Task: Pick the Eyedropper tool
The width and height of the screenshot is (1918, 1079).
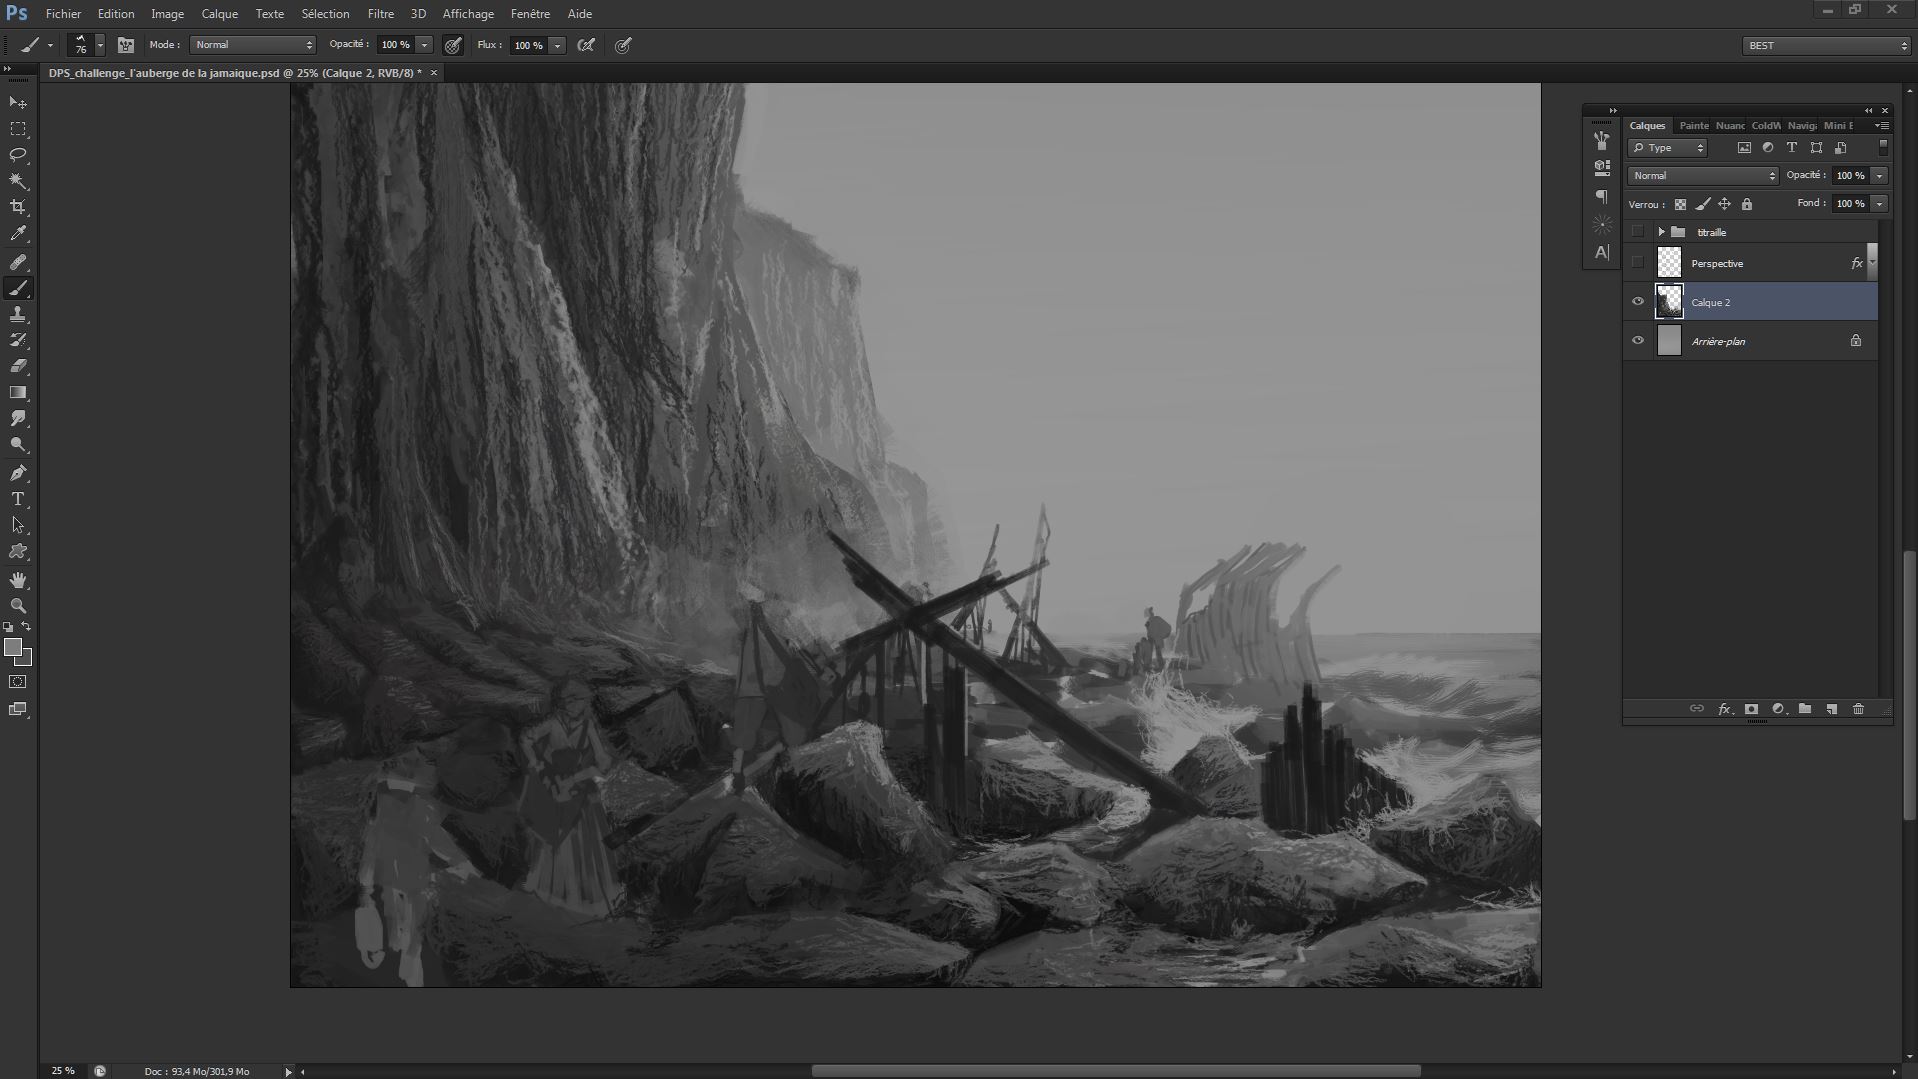Action: [x=18, y=234]
